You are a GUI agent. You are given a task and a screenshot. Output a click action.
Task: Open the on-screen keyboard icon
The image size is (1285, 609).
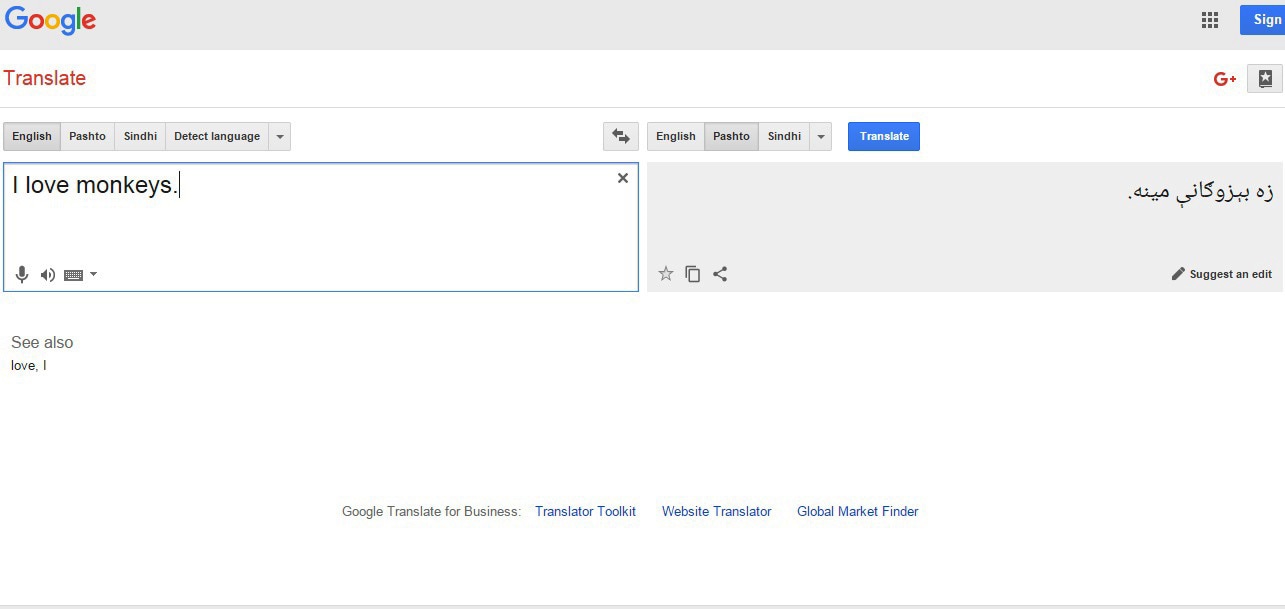click(x=71, y=274)
